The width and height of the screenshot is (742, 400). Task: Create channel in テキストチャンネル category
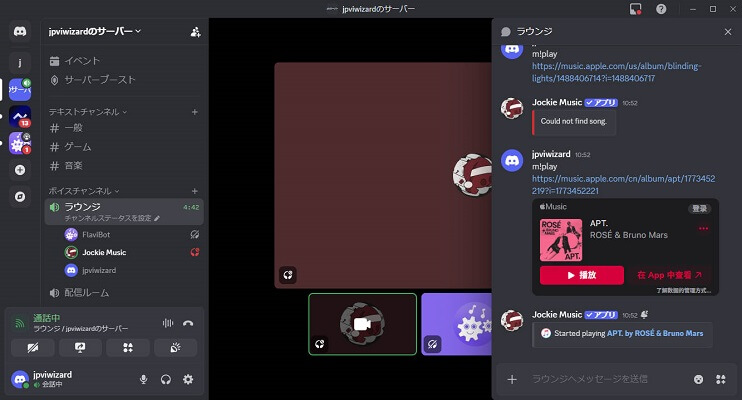[x=194, y=112]
